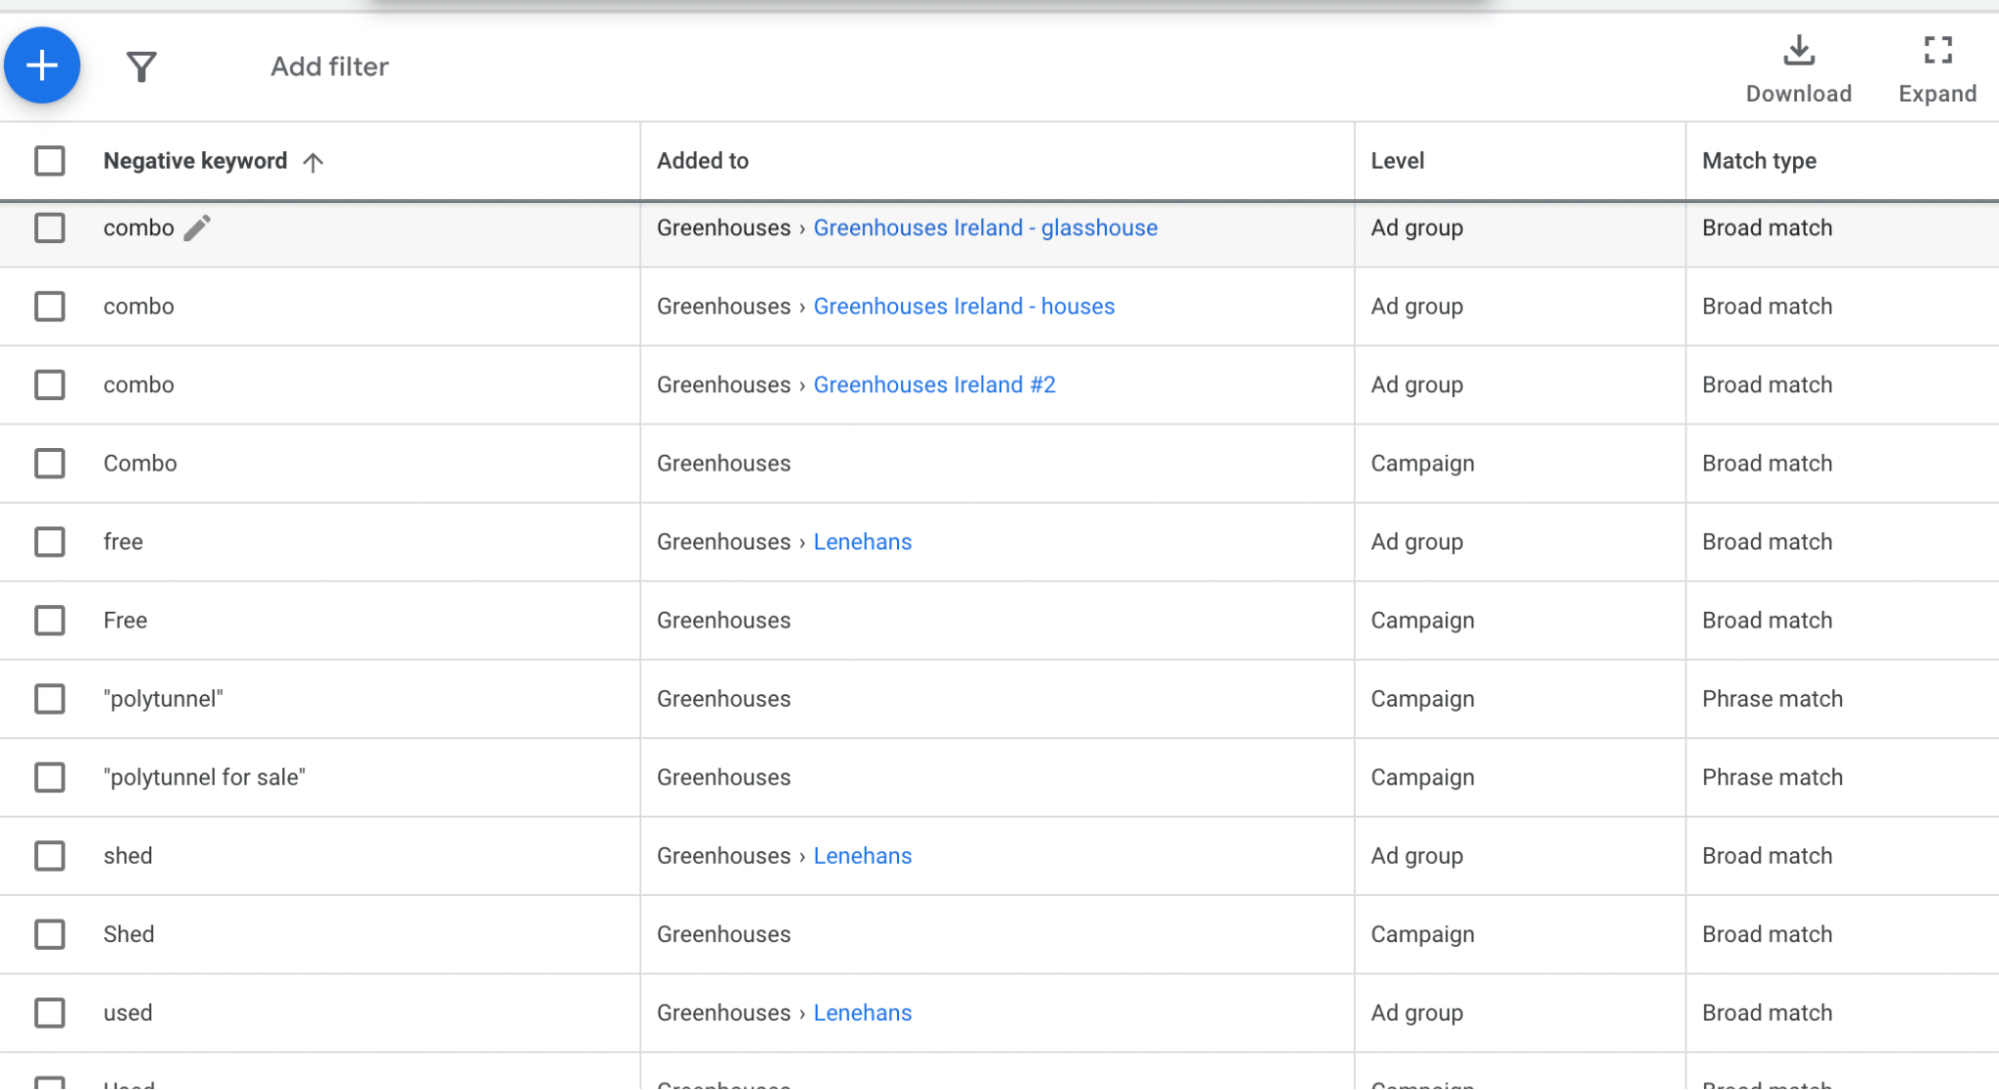The width and height of the screenshot is (1999, 1090).
Task: Click the pencil edit icon next to combo
Action: [x=200, y=228]
